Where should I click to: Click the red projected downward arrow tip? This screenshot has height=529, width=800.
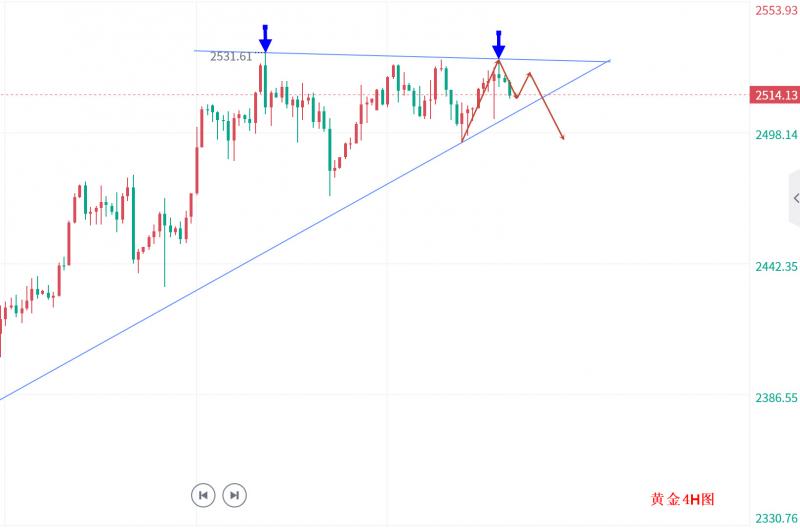564,138
